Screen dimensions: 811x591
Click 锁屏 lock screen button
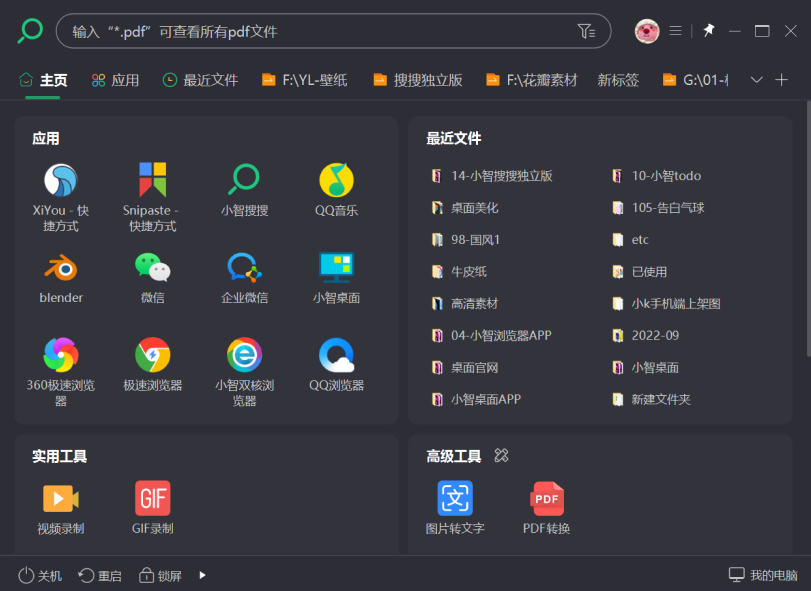pyautogui.click(x=160, y=575)
